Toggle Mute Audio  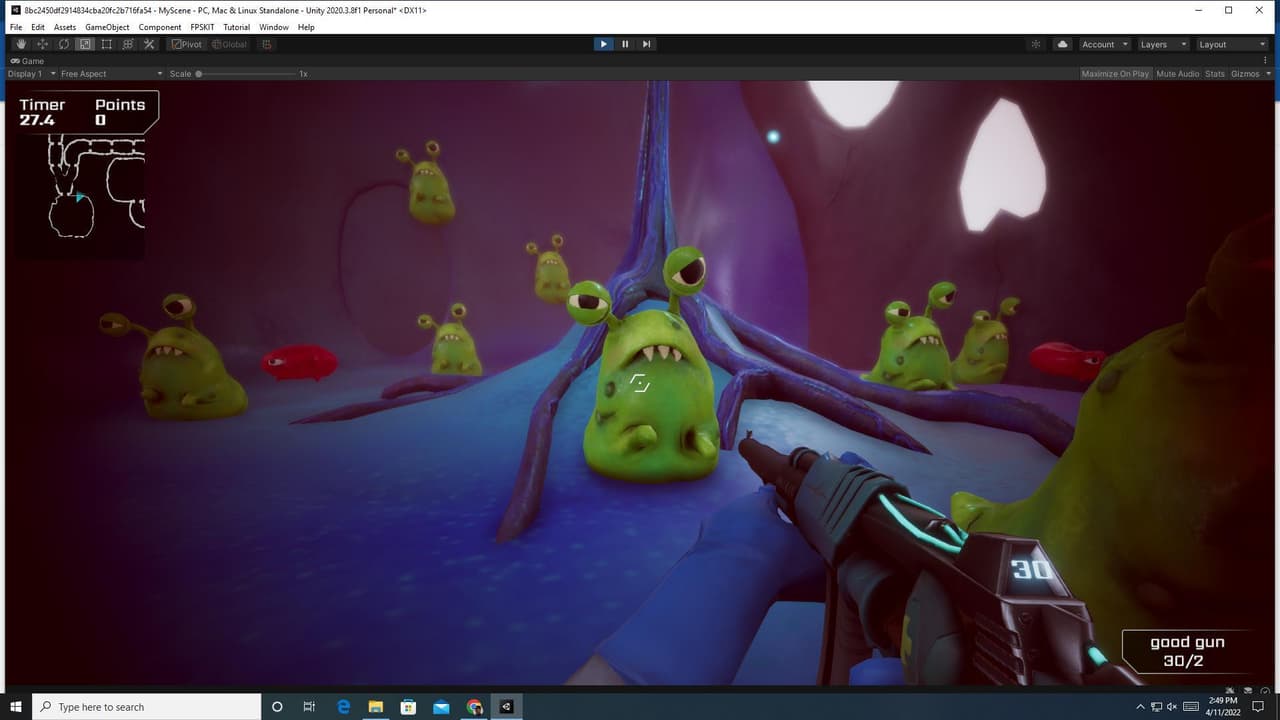pos(1177,74)
